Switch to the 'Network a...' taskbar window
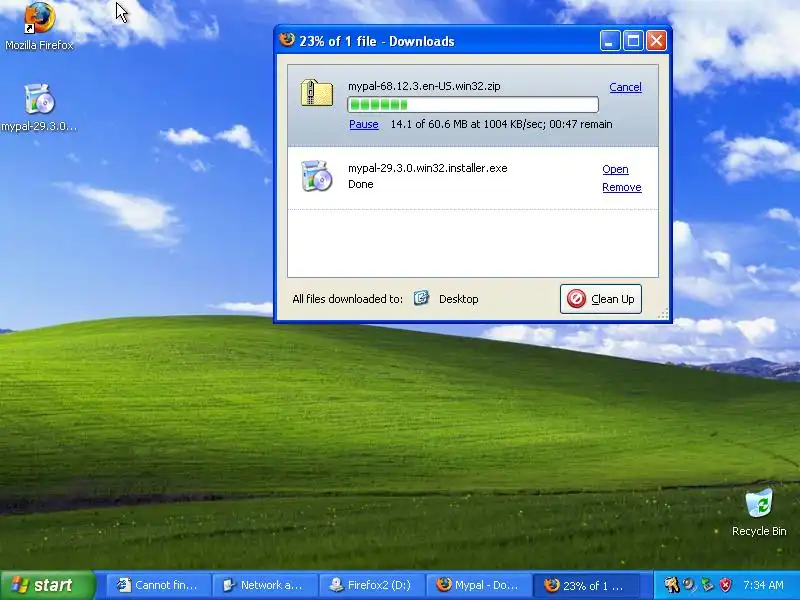Screen dimensions: 800x600 [x=265, y=585]
